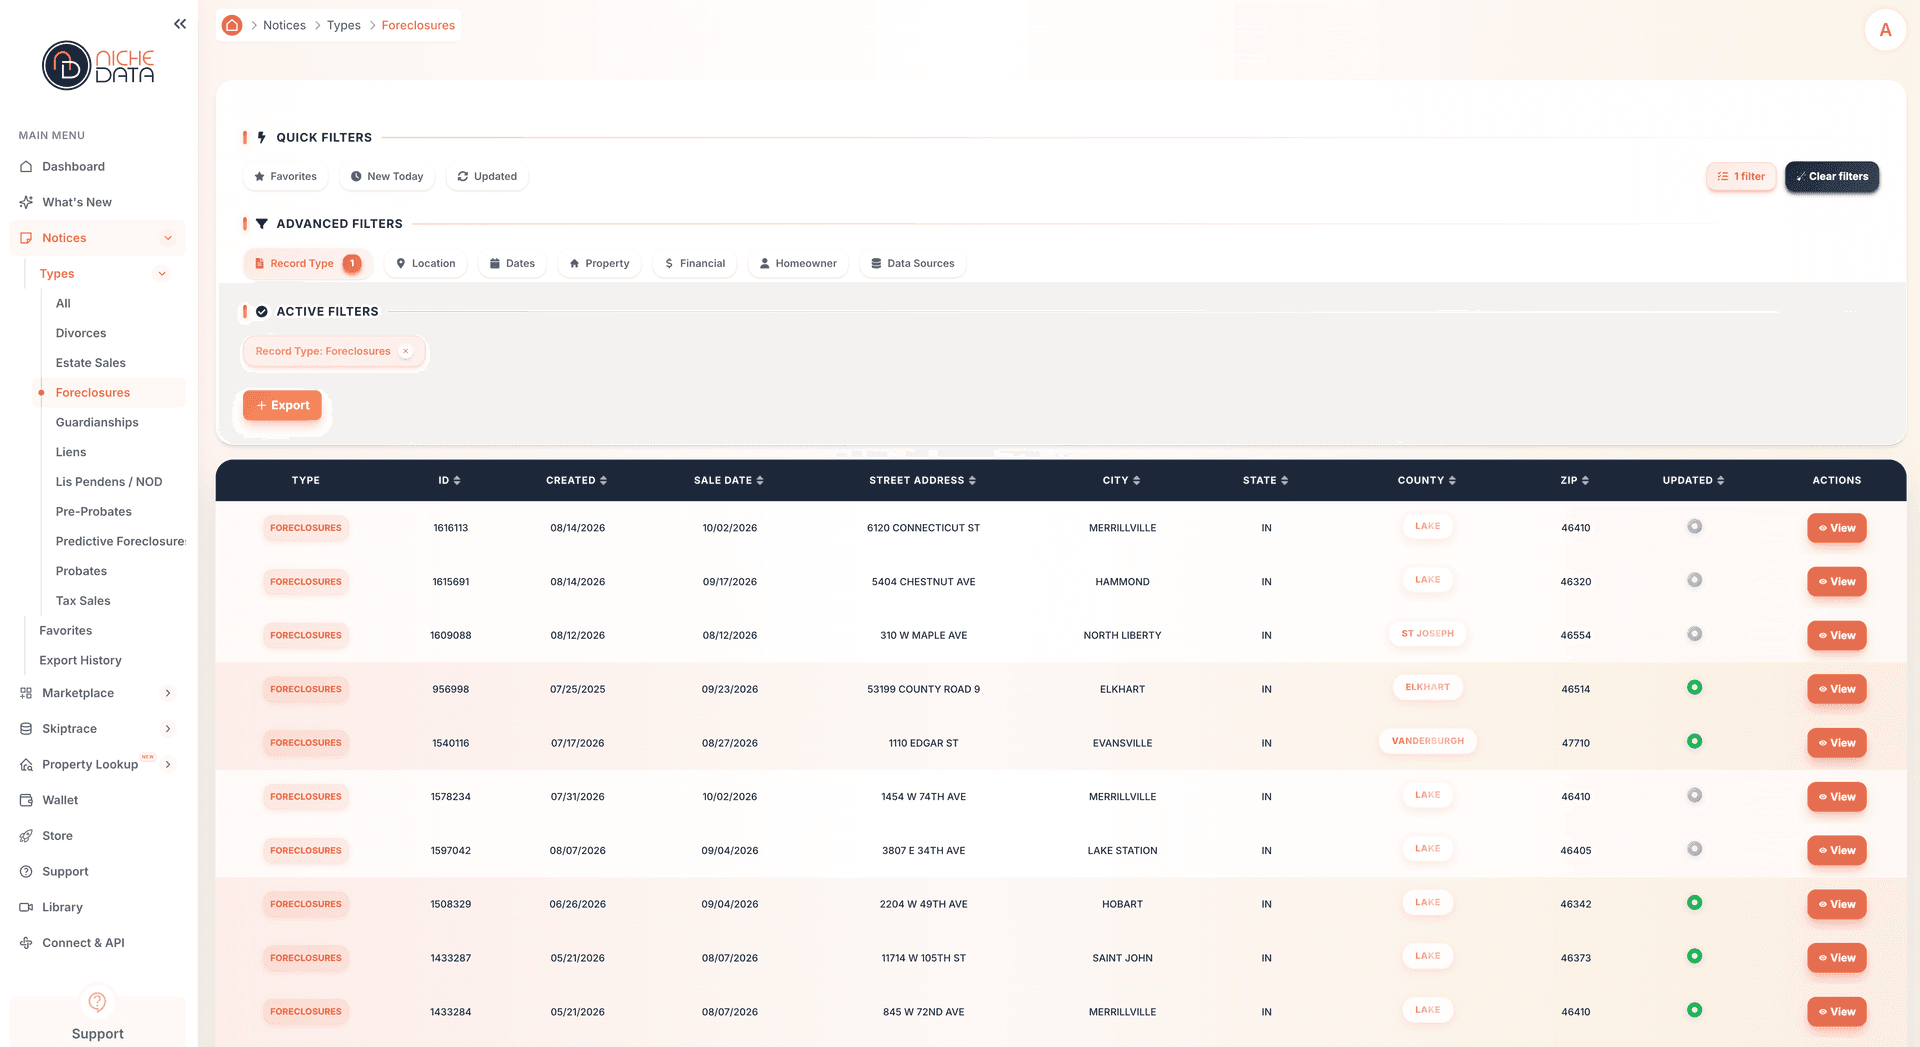The height and width of the screenshot is (1047, 1920).
Task: Click the Support help icon at bottom
Action: [x=97, y=1002]
